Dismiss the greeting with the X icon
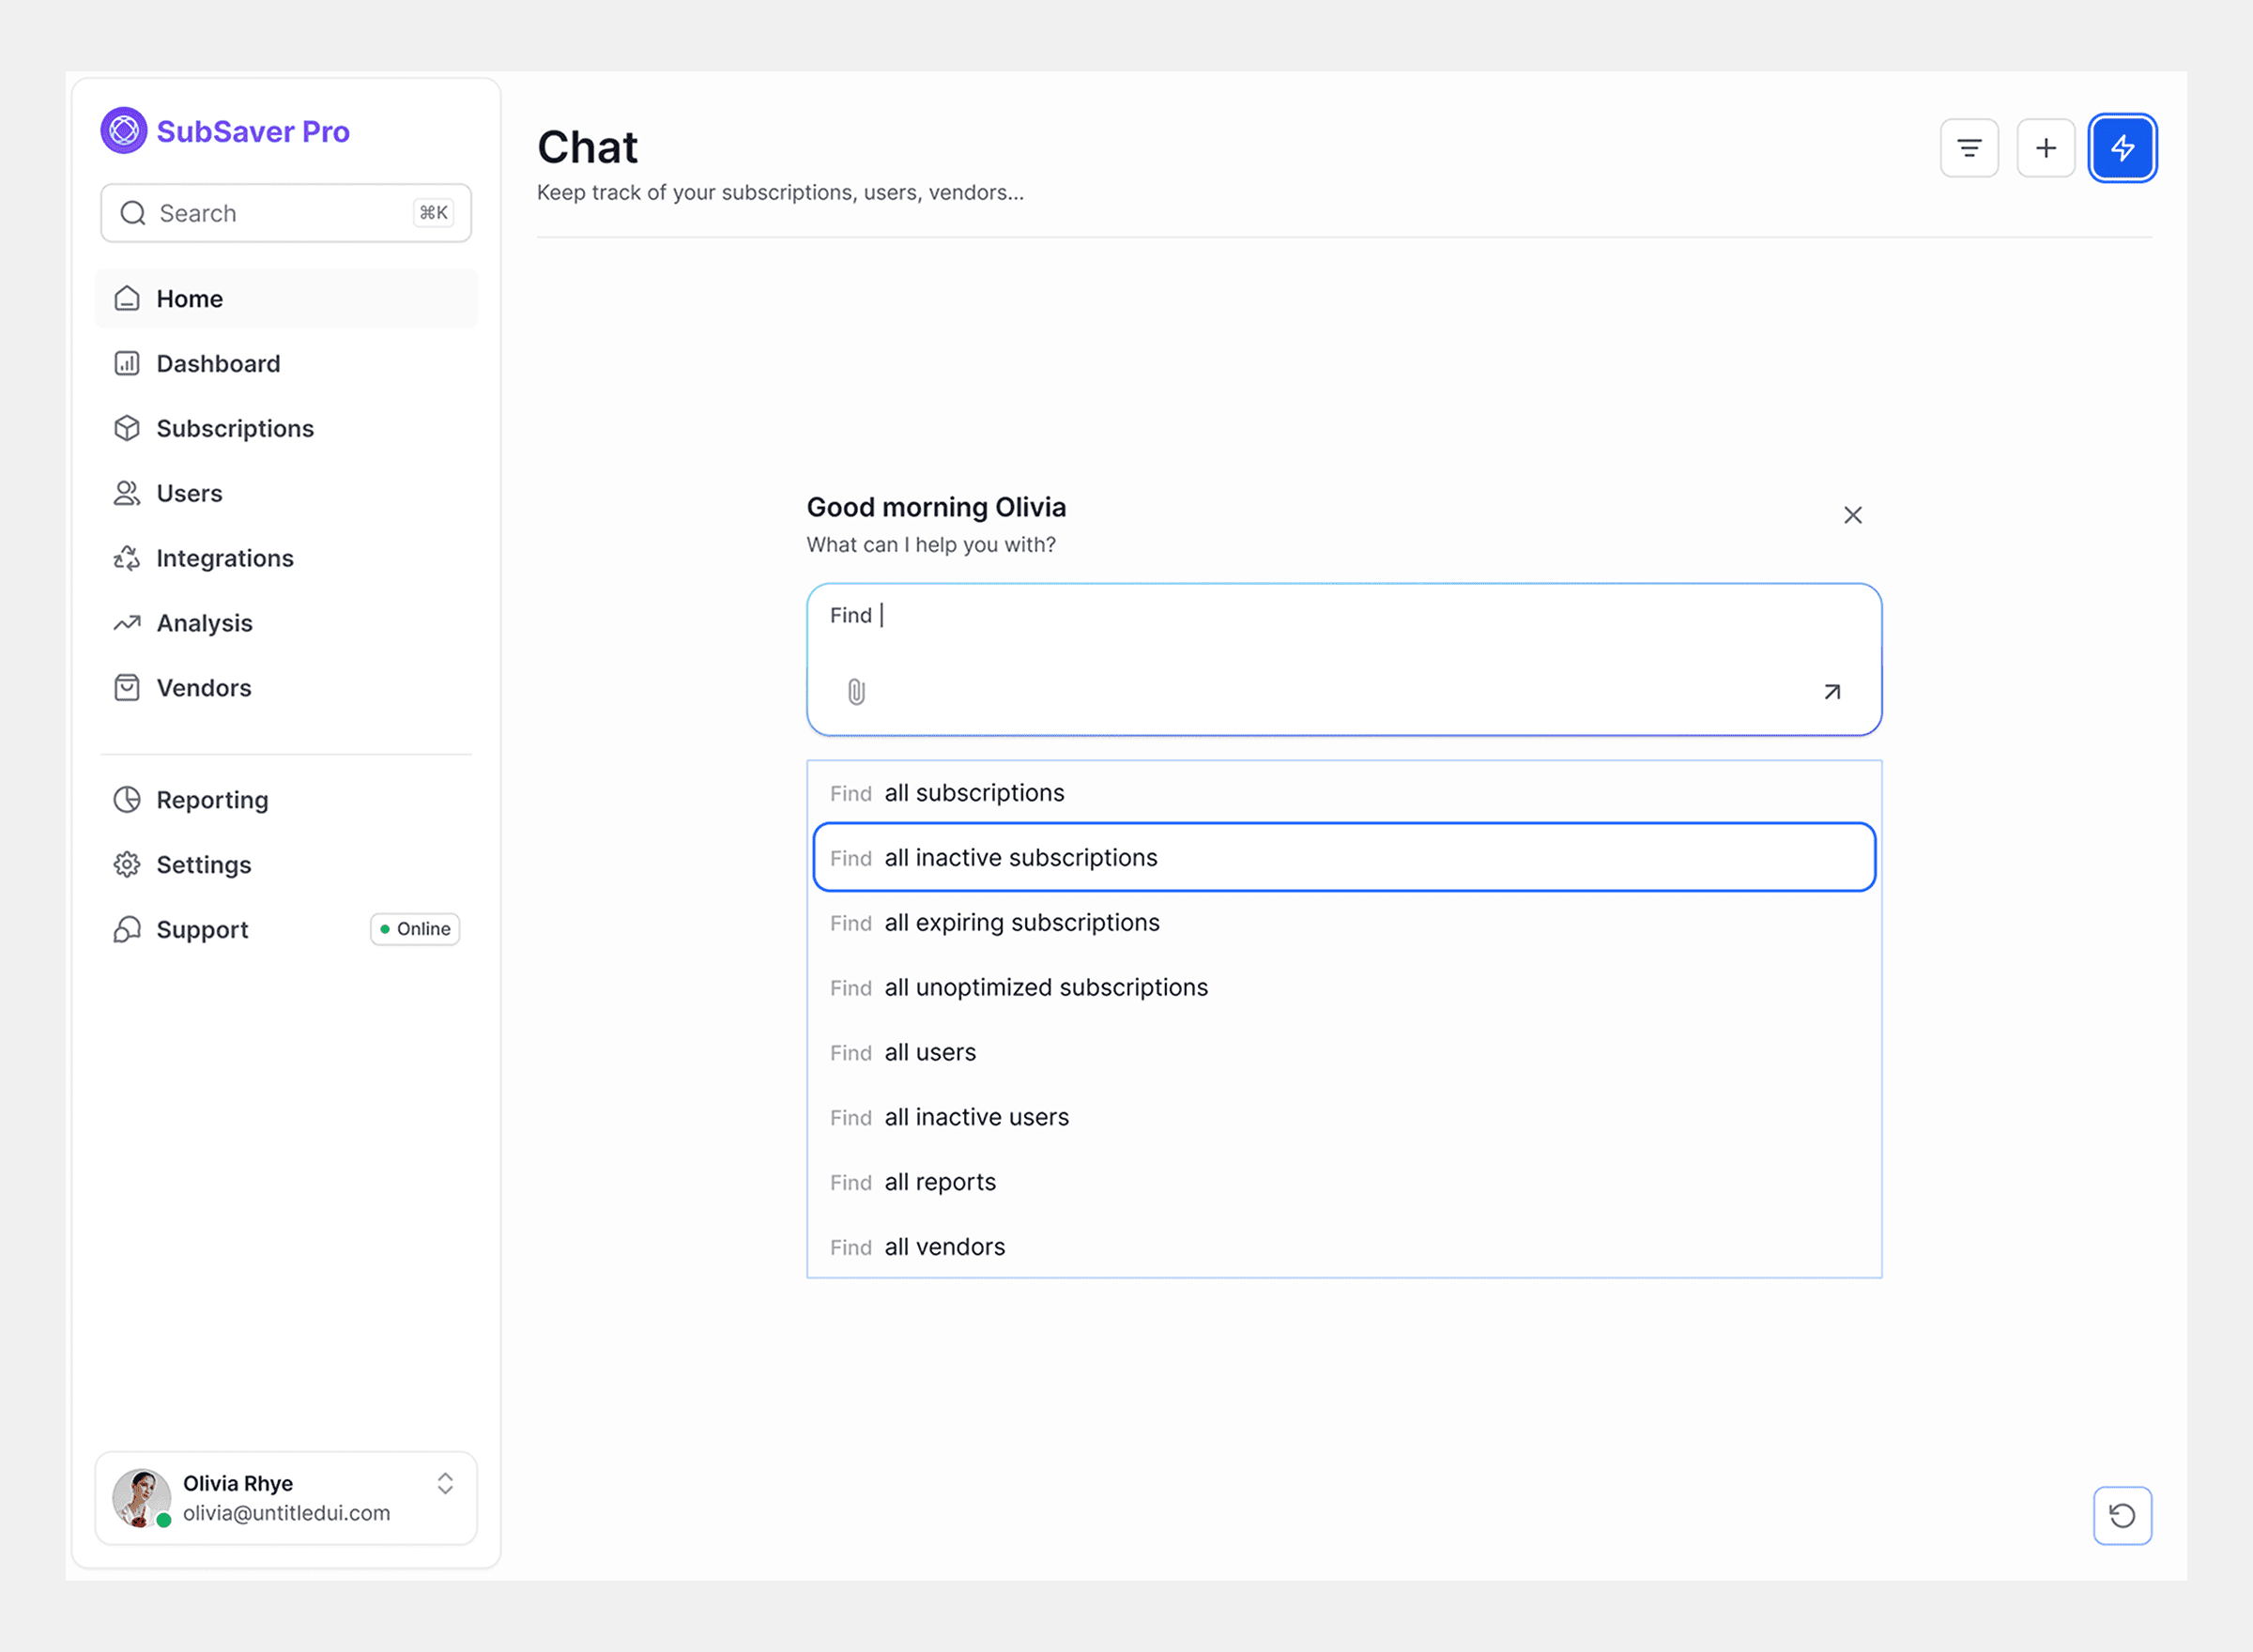 click(1852, 515)
